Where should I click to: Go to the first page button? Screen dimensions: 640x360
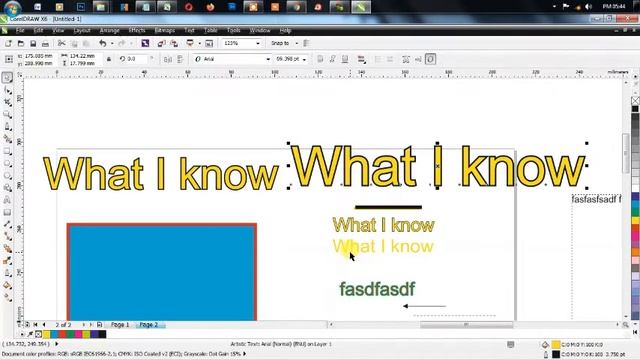click(x=36, y=325)
